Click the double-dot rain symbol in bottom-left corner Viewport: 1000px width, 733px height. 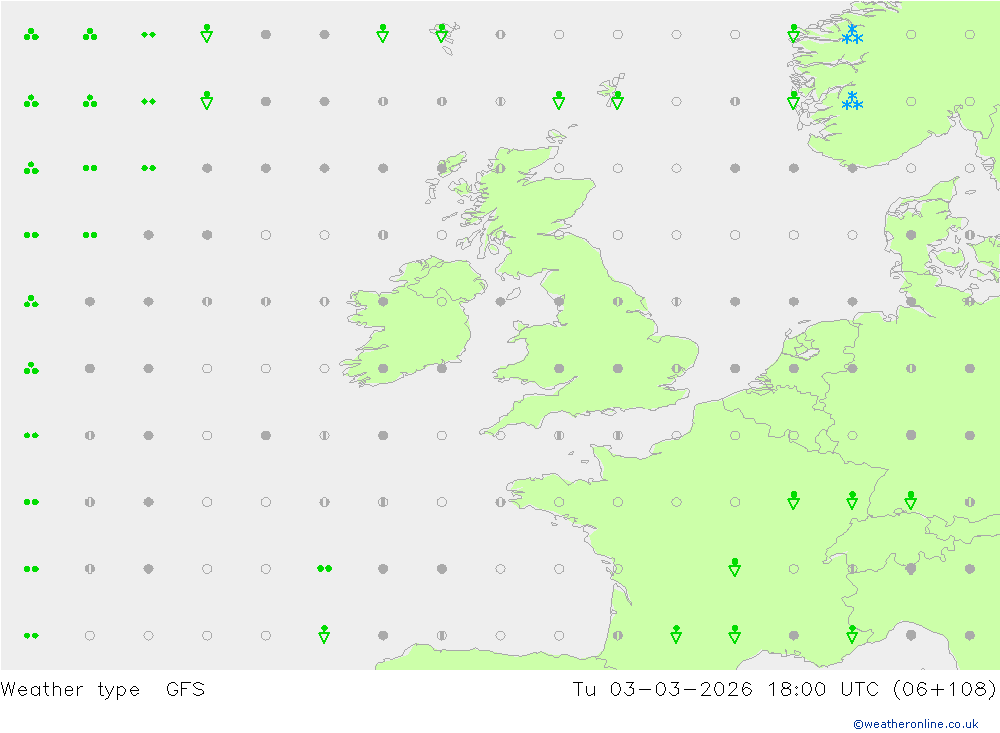pos(31,635)
